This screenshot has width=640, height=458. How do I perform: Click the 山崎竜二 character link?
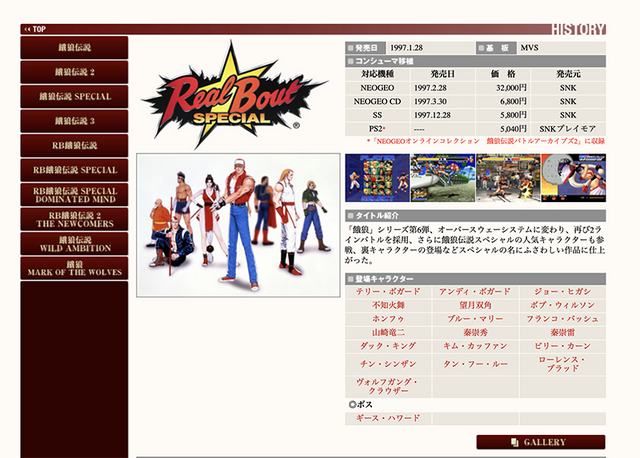point(388,333)
